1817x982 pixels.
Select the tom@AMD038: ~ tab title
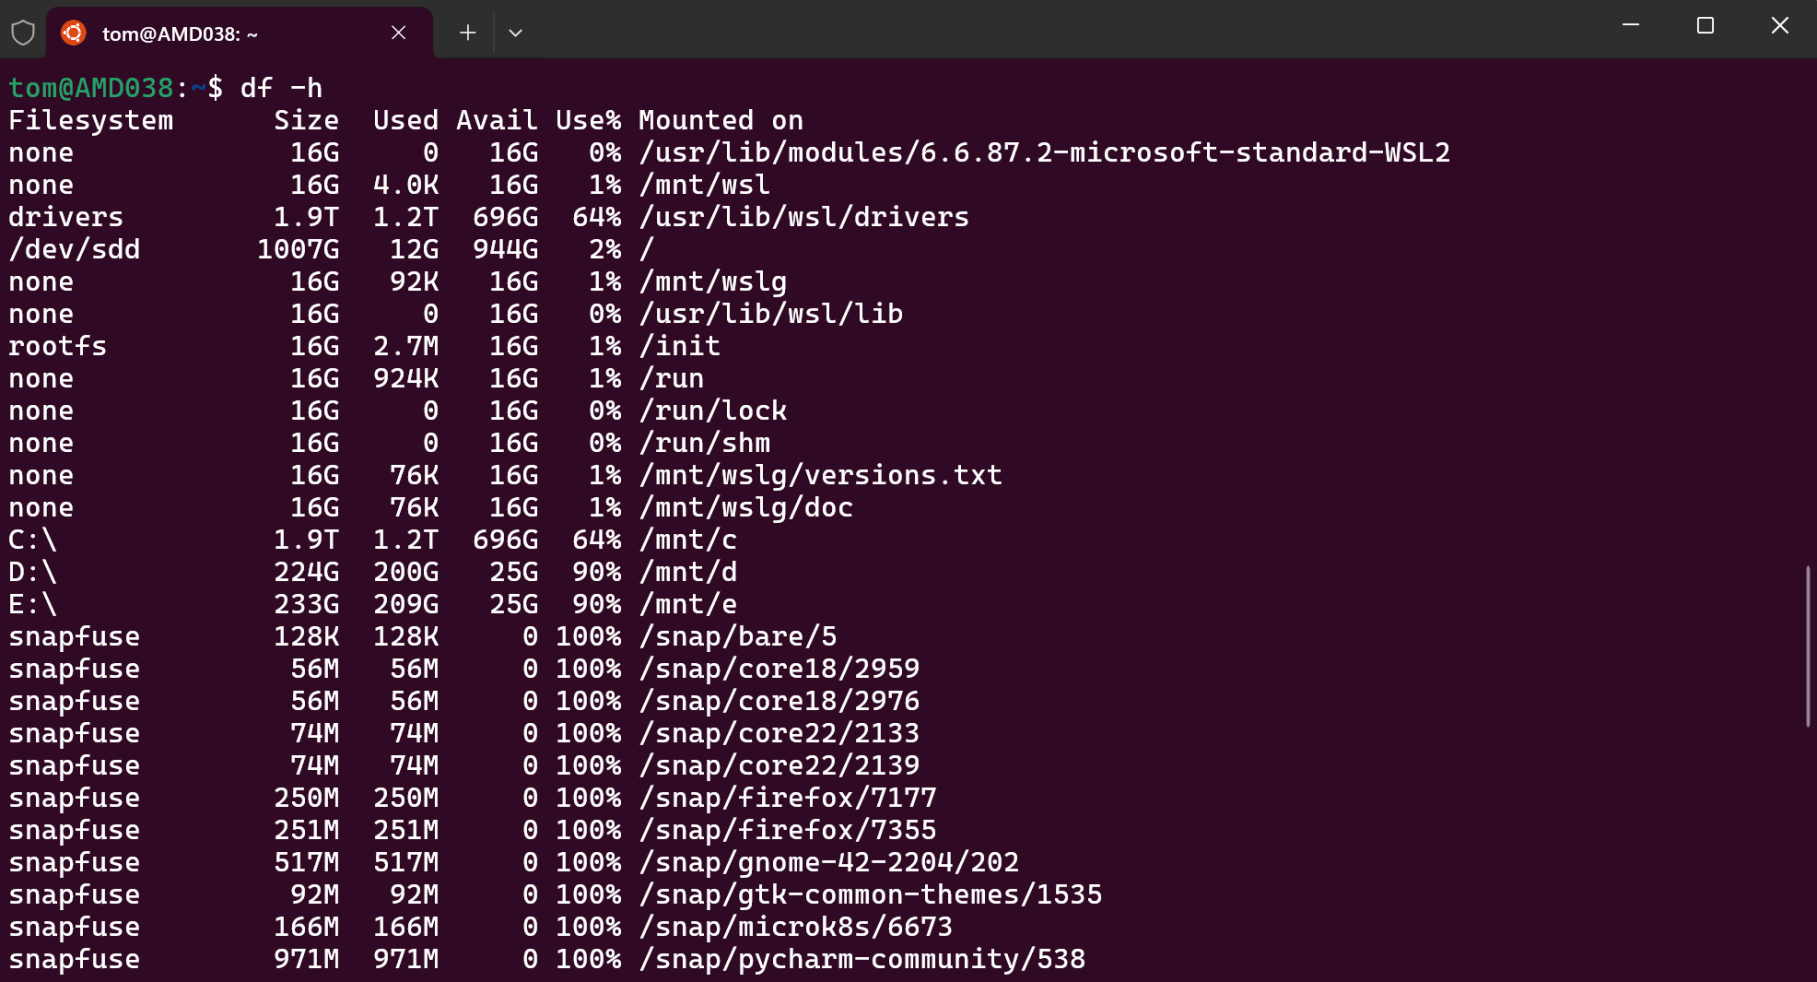(180, 34)
